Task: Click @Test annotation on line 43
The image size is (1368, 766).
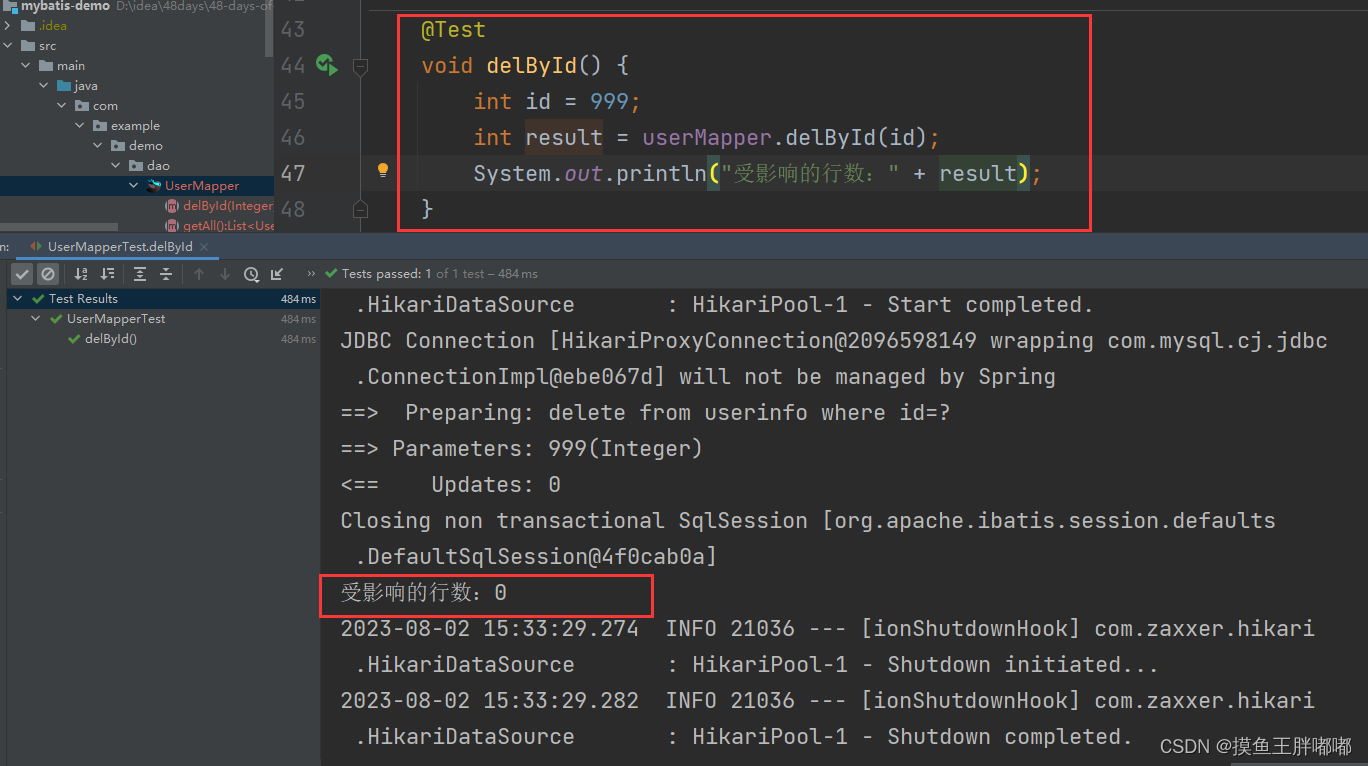Action: (x=453, y=30)
